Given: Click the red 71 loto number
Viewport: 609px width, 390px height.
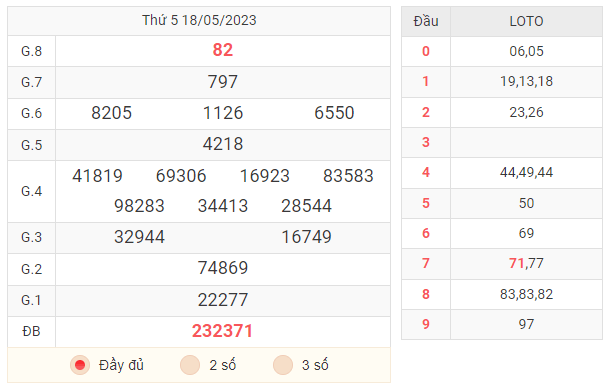Looking at the screenshot, I should coord(517,263).
